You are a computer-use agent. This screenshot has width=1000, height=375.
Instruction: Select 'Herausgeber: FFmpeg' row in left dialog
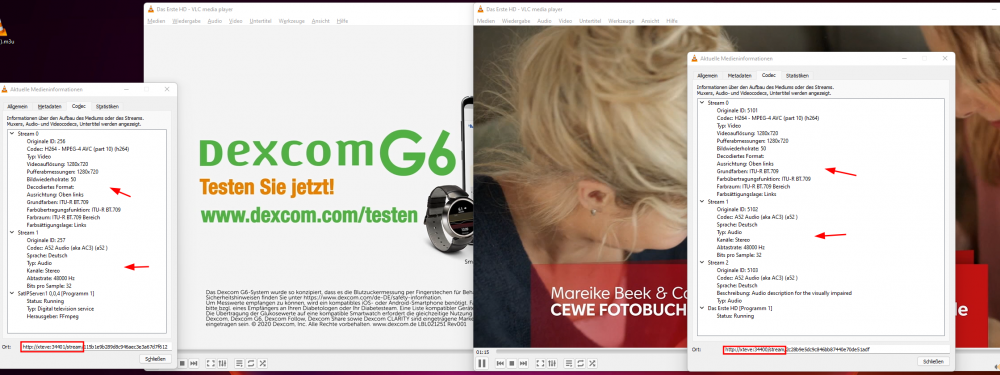[51, 316]
